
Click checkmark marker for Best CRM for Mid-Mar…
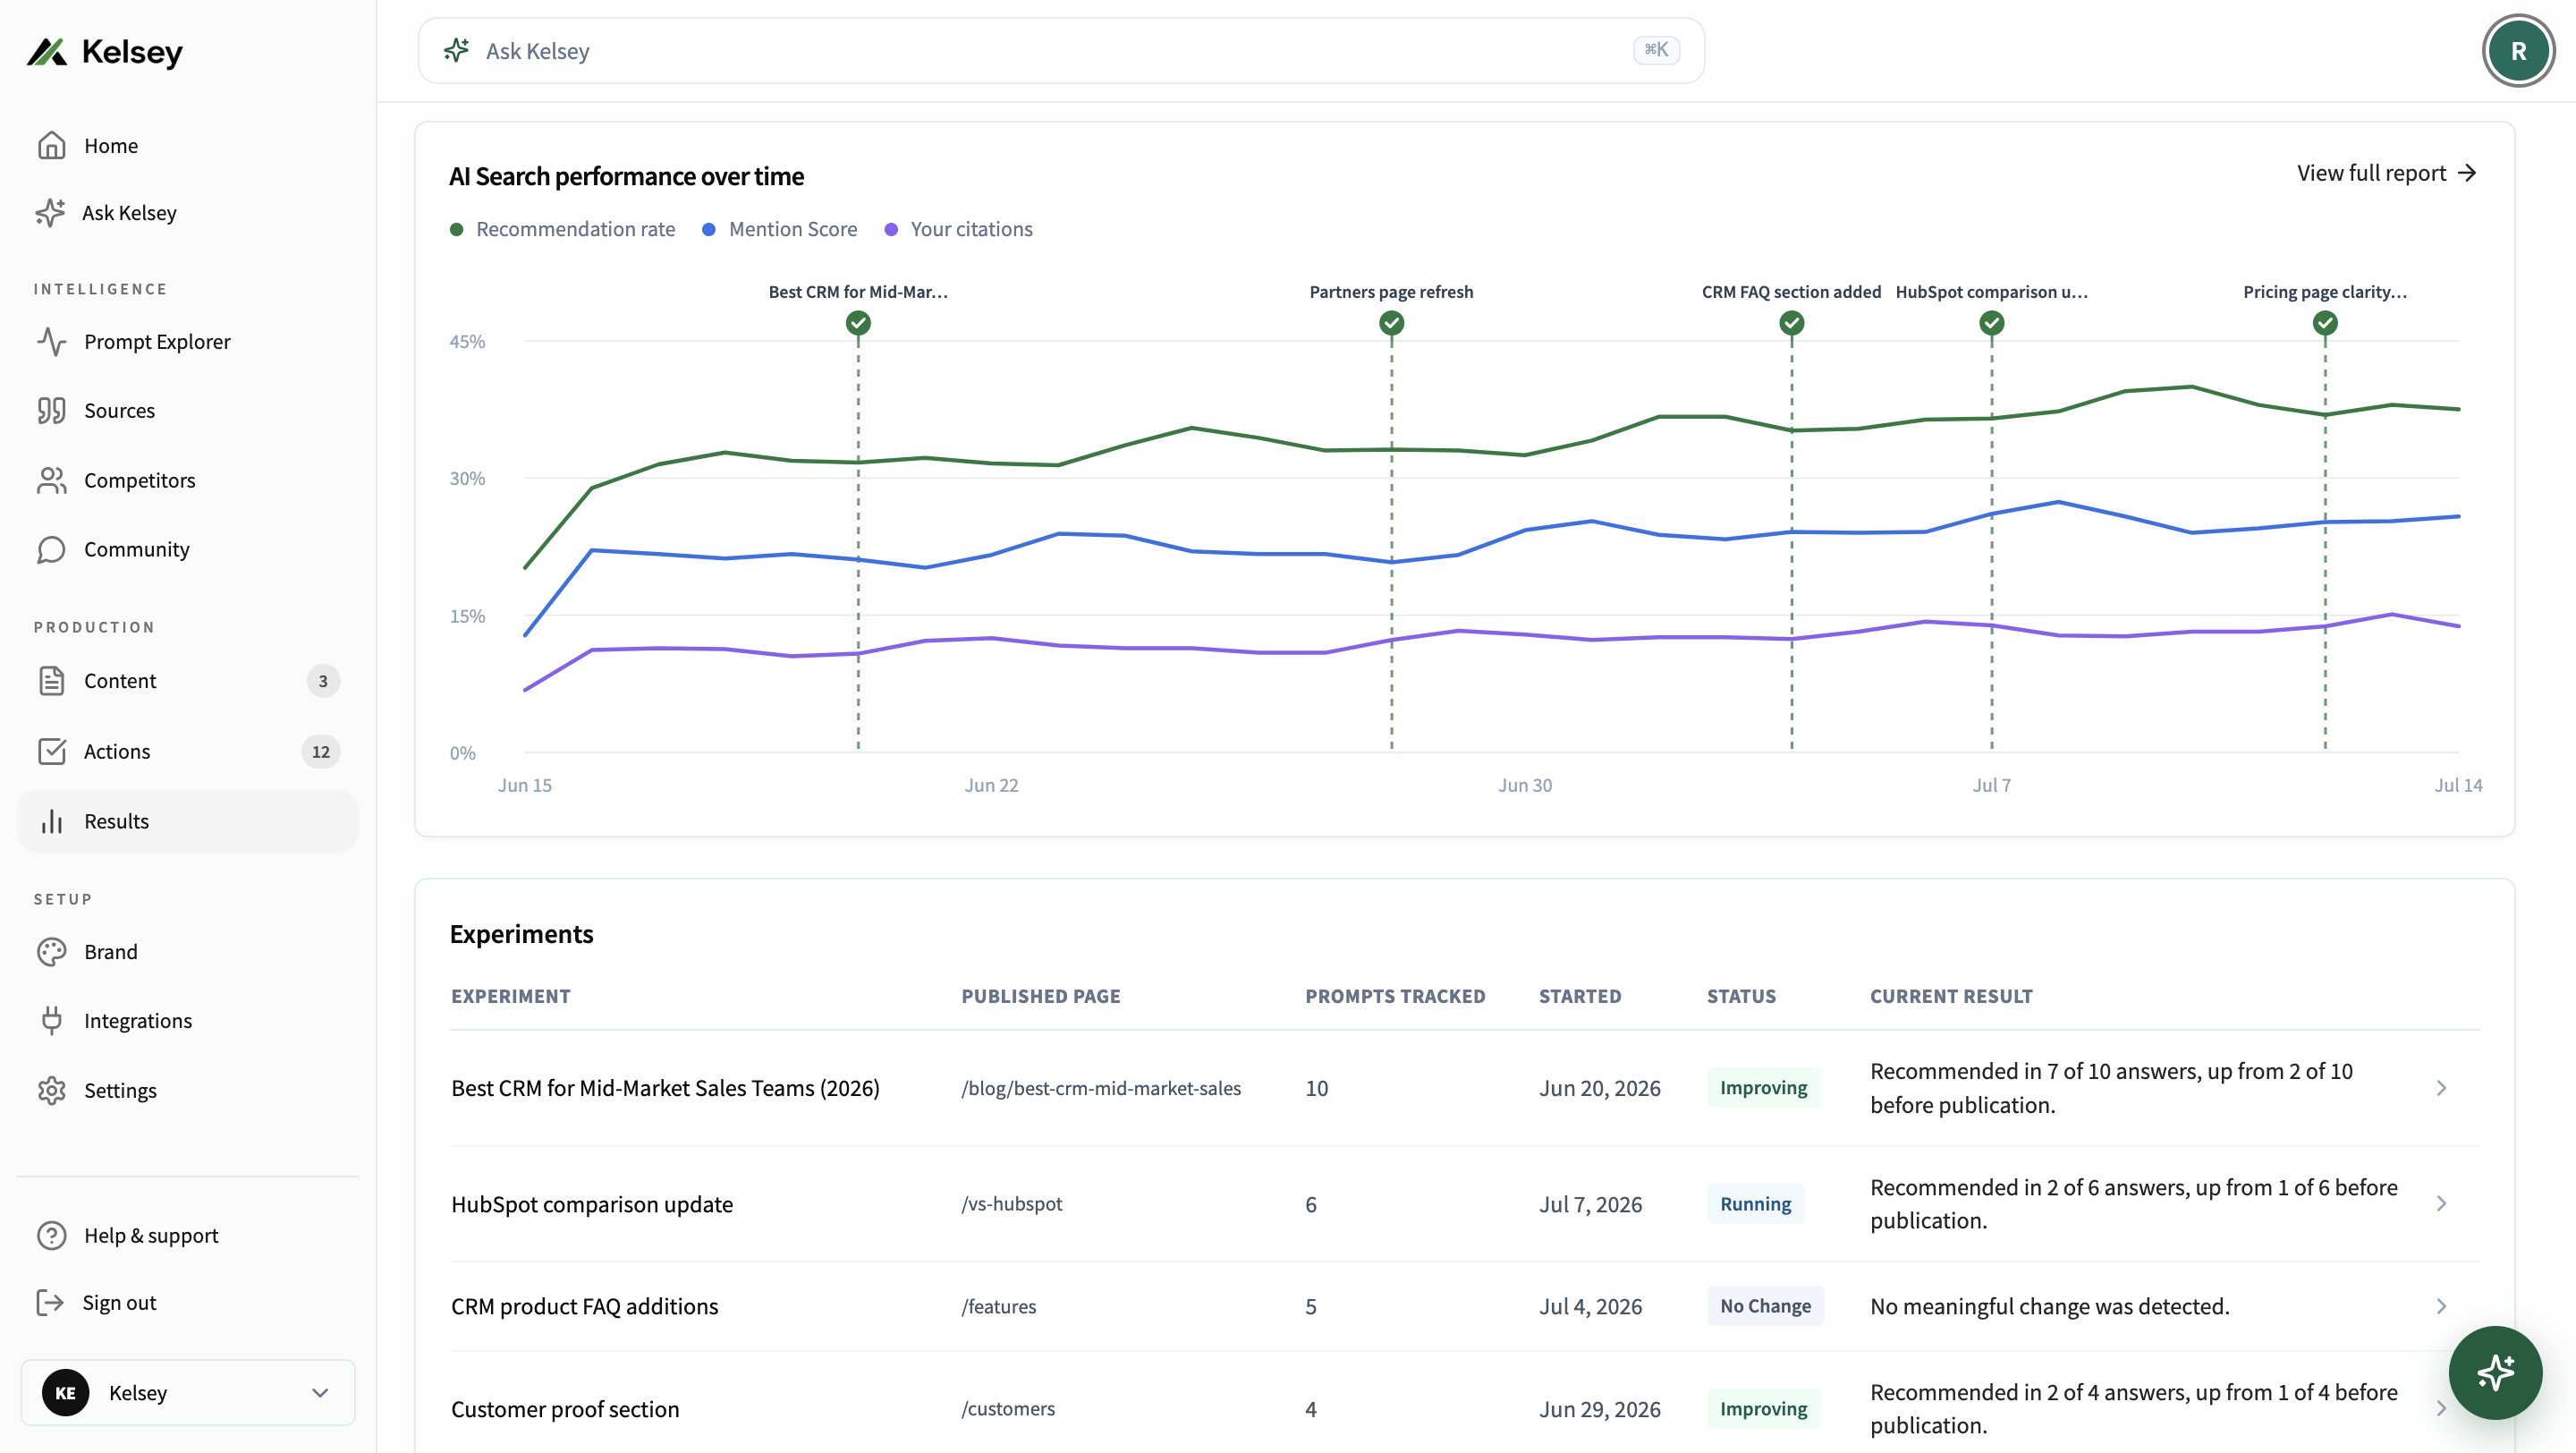tap(858, 323)
